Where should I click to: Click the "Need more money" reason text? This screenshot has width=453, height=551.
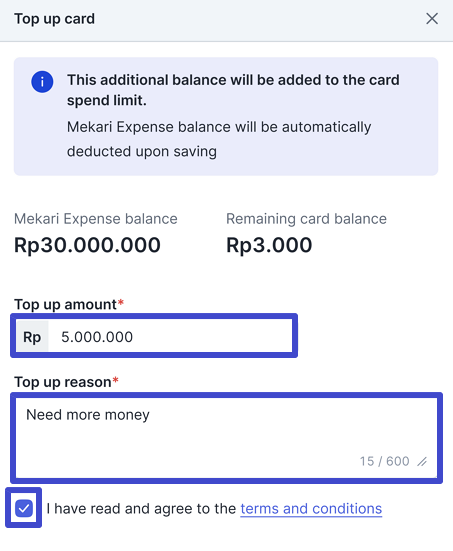[x=88, y=415]
